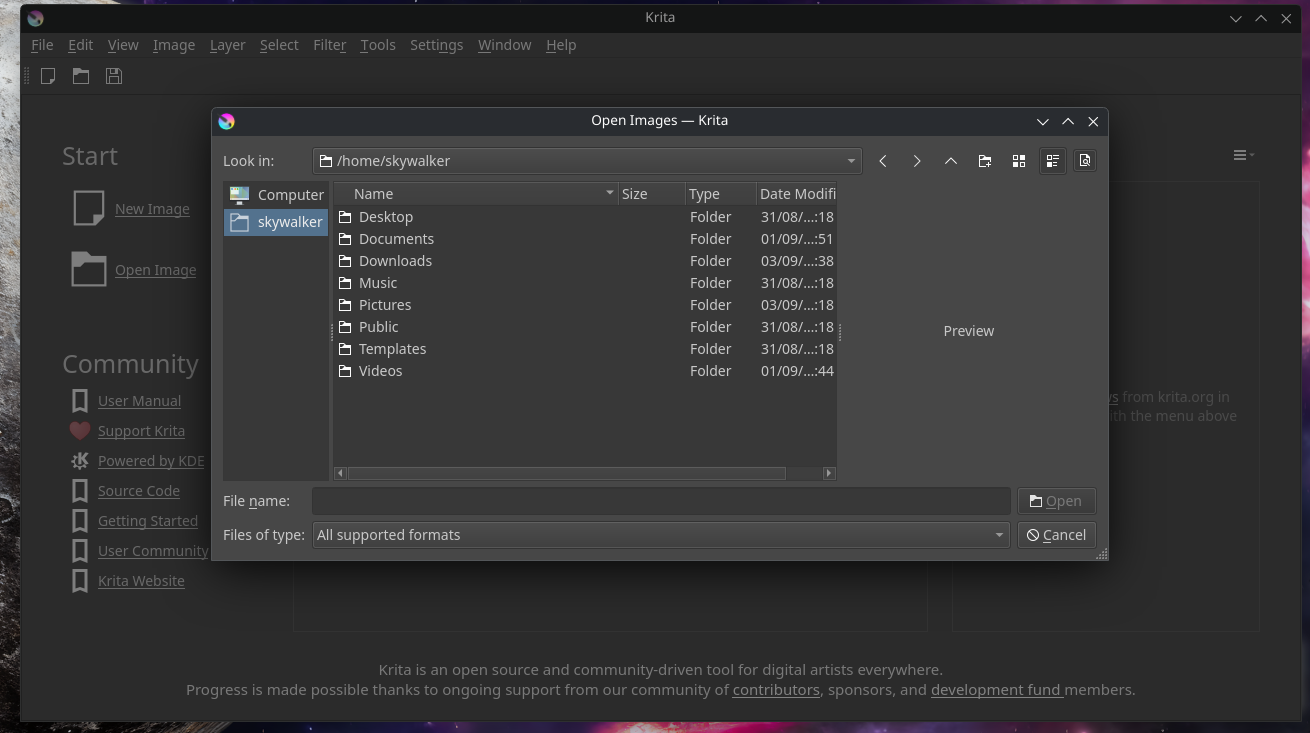
Task: Open the news options hamburger dropdown
Action: pos(1243,155)
